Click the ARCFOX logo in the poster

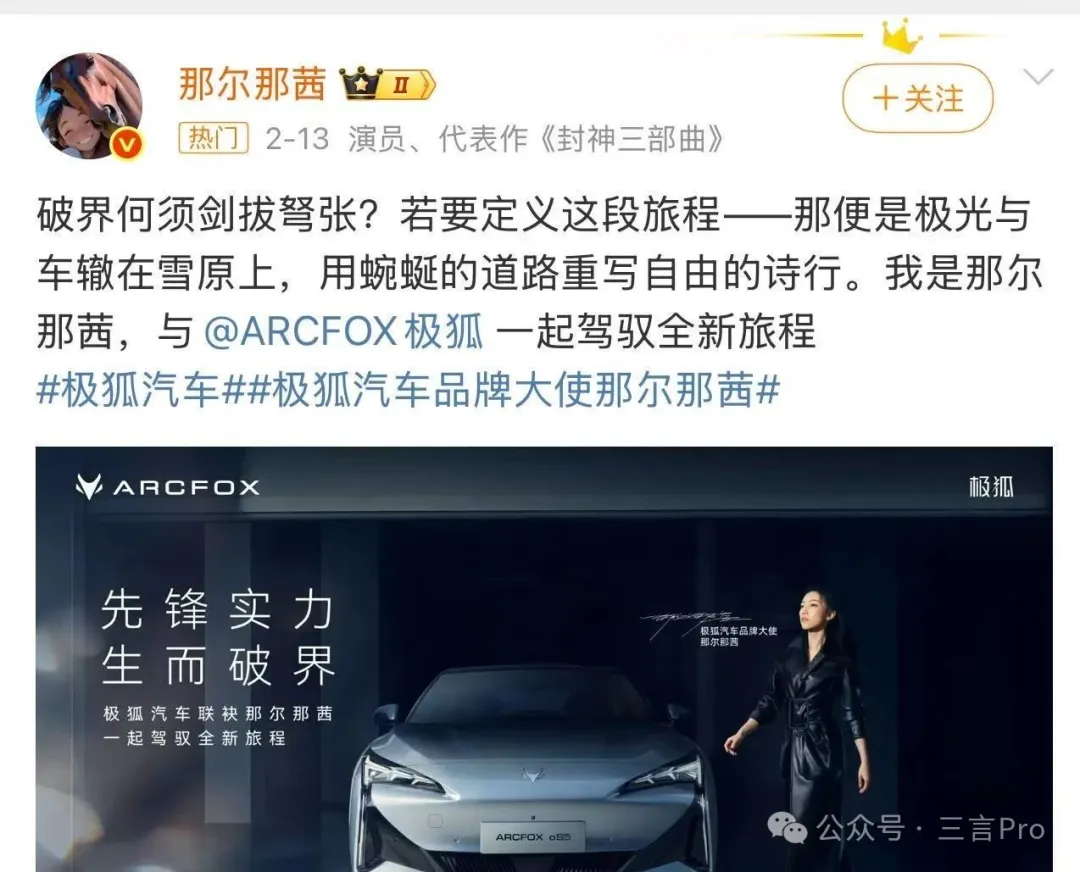point(167,487)
